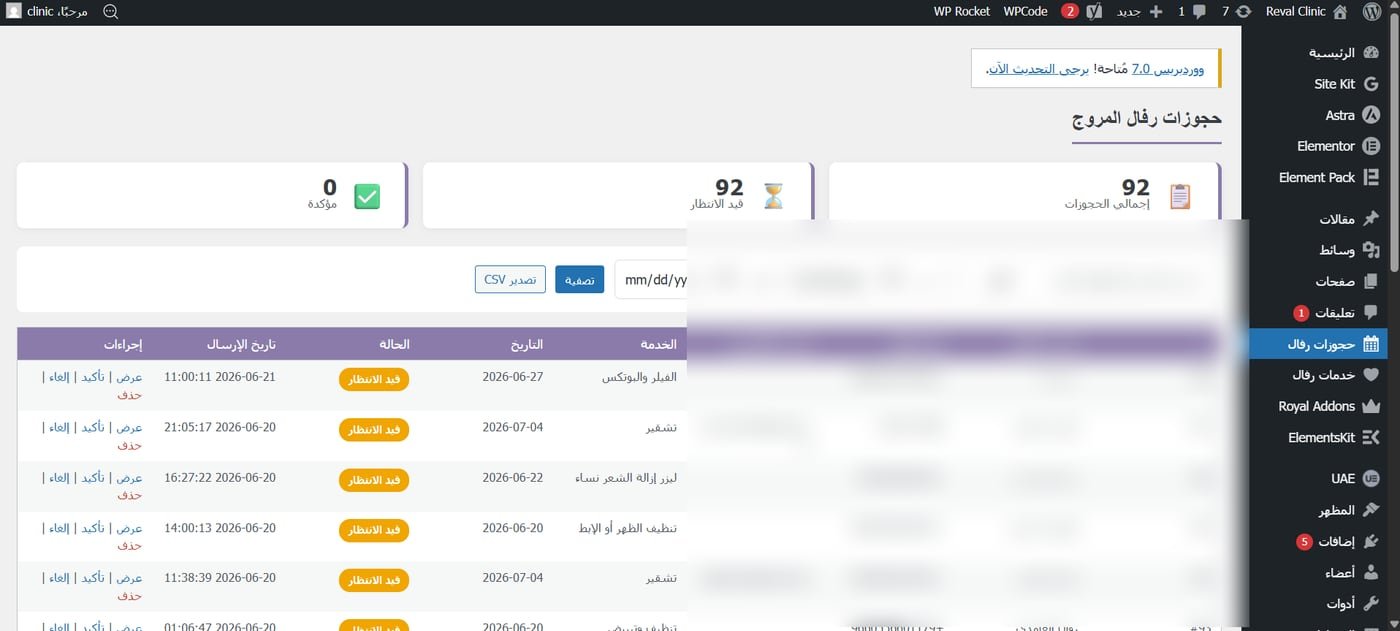
Task: Click the تصفية filter button
Action: (580, 280)
